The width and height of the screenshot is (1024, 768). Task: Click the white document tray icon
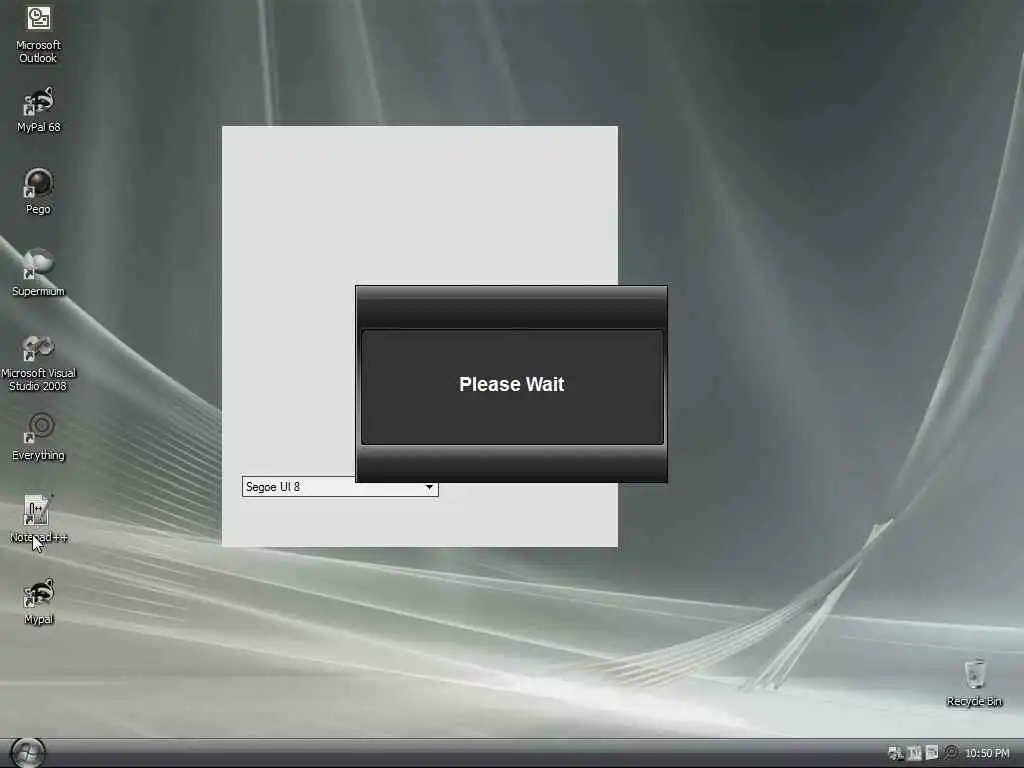(932, 753)
